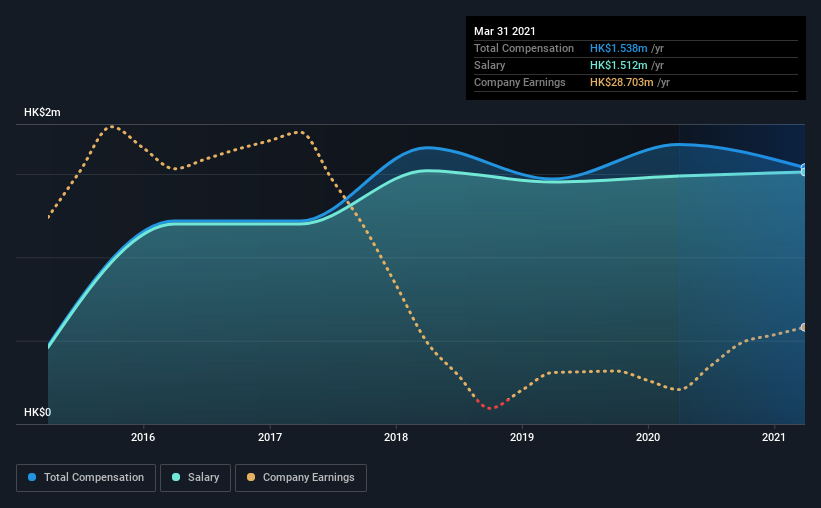Select the 2020 x-axis label

click(648, 437)
